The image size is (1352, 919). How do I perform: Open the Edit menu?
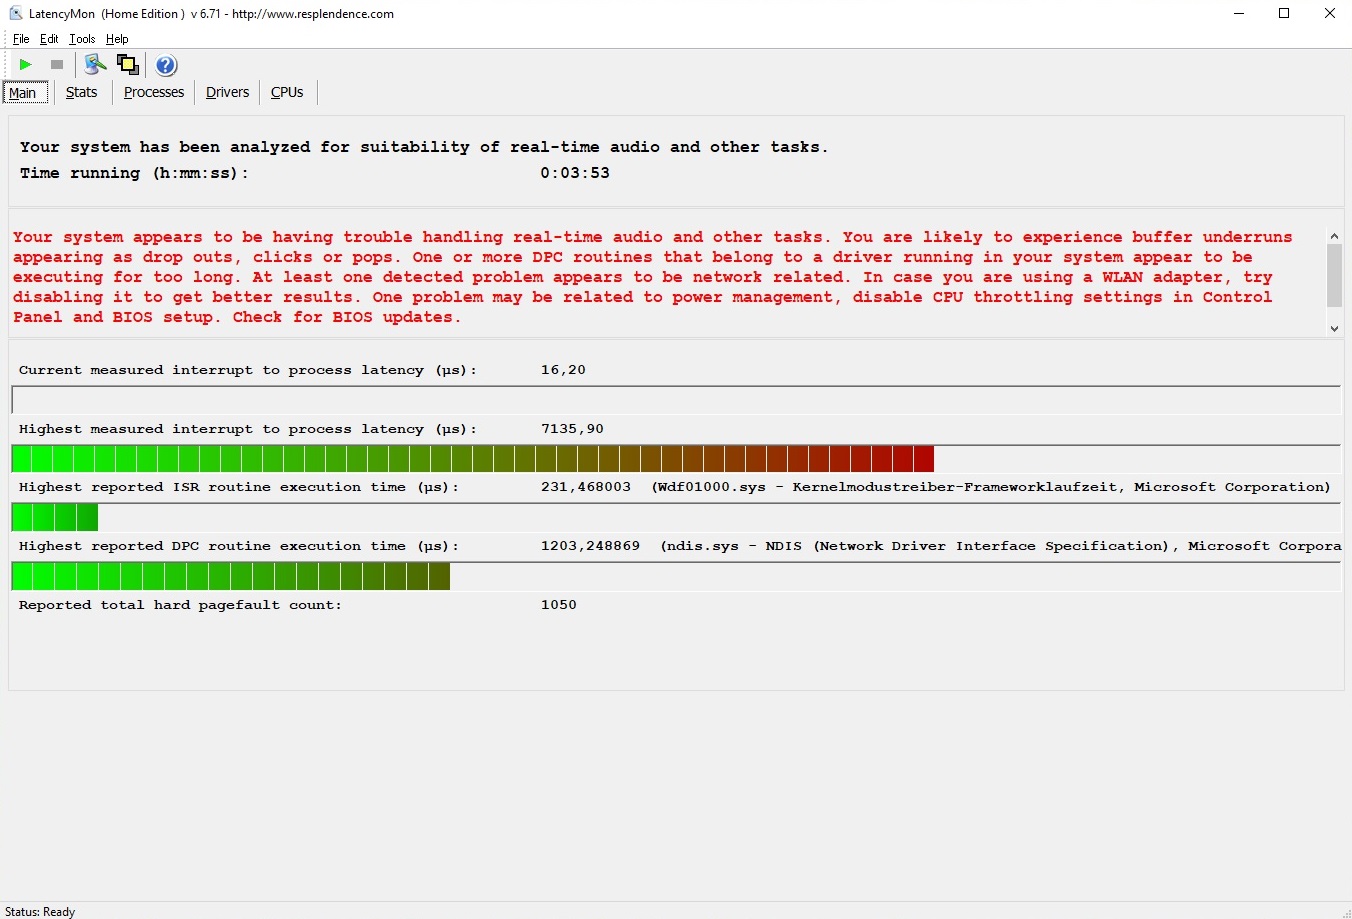coord(49,39)
